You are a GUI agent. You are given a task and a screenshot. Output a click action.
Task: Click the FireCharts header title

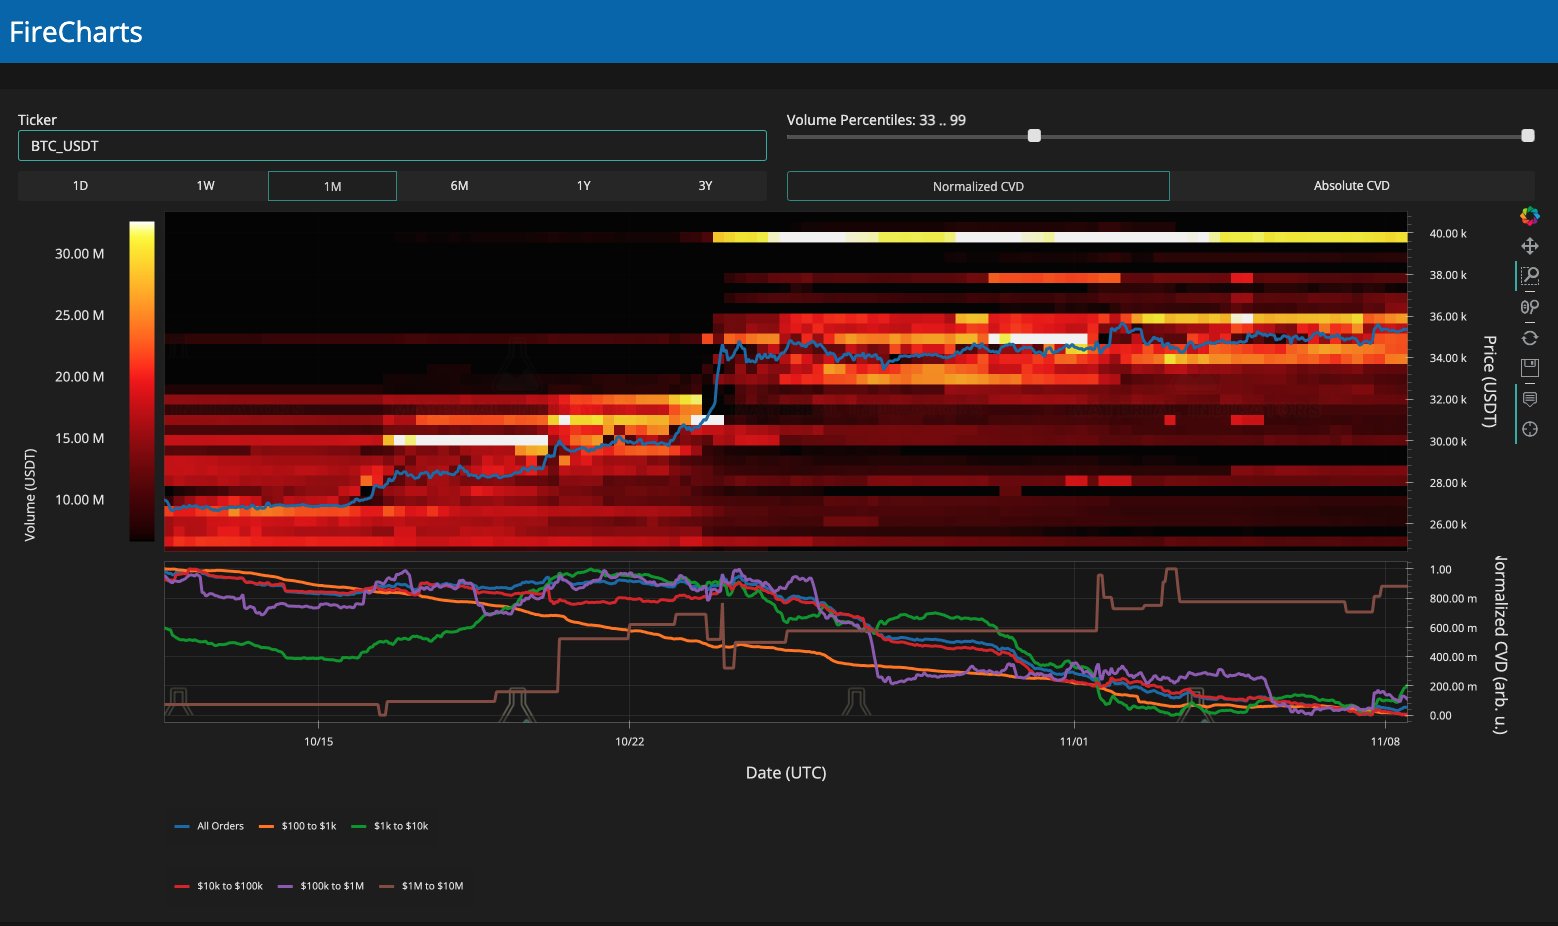[x=76, y=32]
